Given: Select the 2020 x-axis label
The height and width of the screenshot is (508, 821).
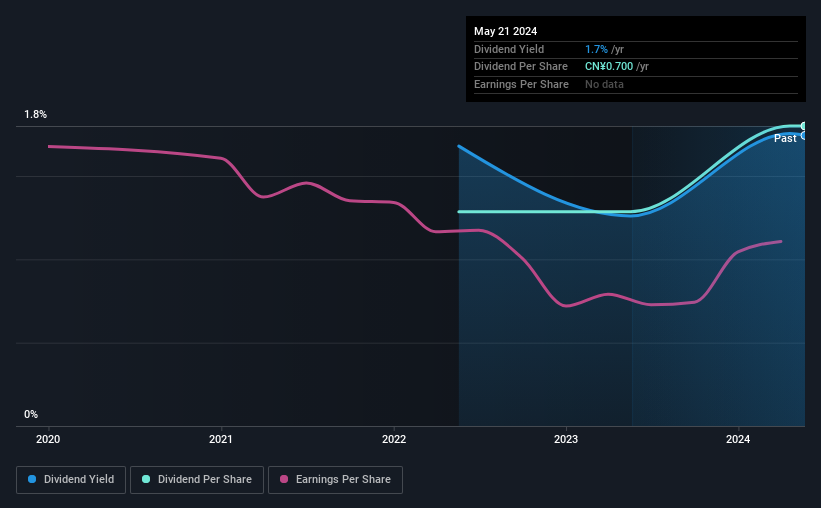Looking at the screenshot, I should point(48,439).
